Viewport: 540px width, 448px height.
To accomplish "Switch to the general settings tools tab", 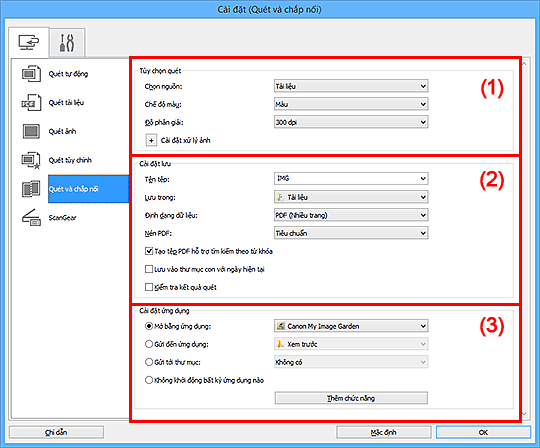I will (67, 43).
